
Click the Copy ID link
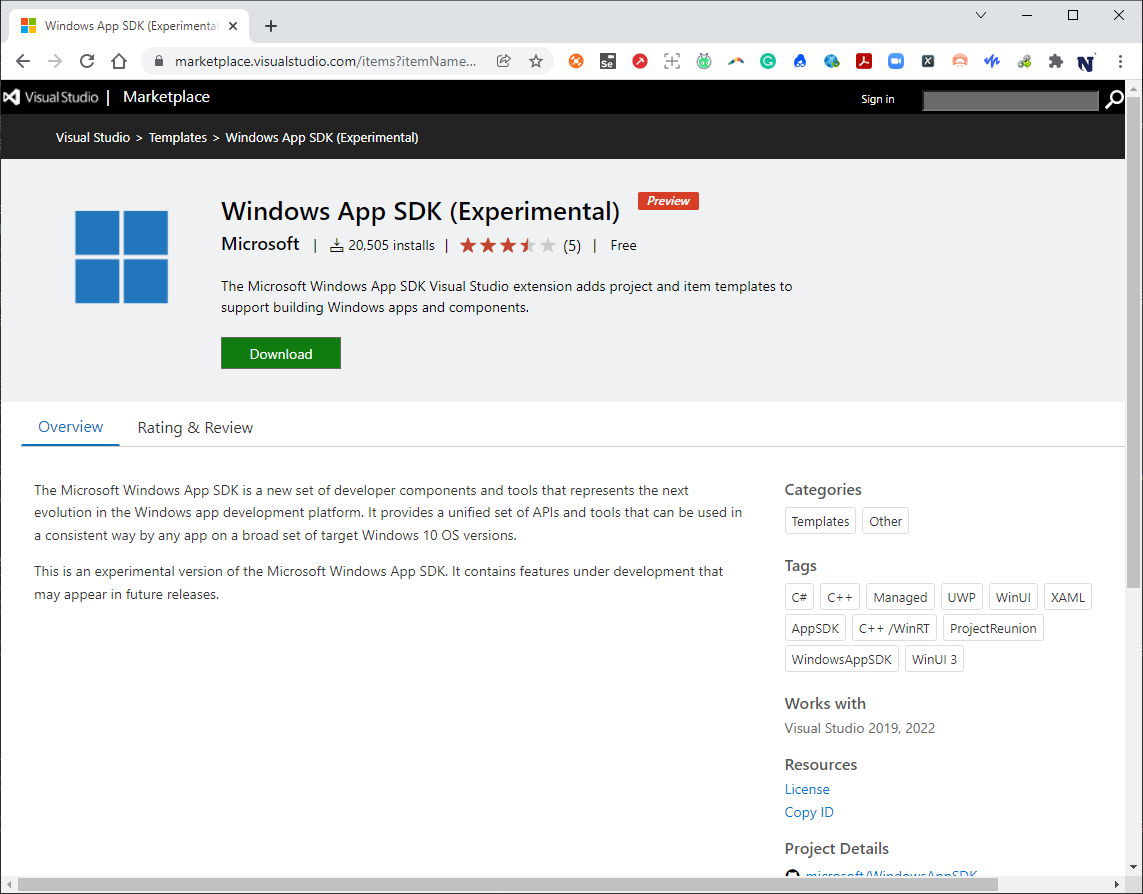(x=809, y=812)
